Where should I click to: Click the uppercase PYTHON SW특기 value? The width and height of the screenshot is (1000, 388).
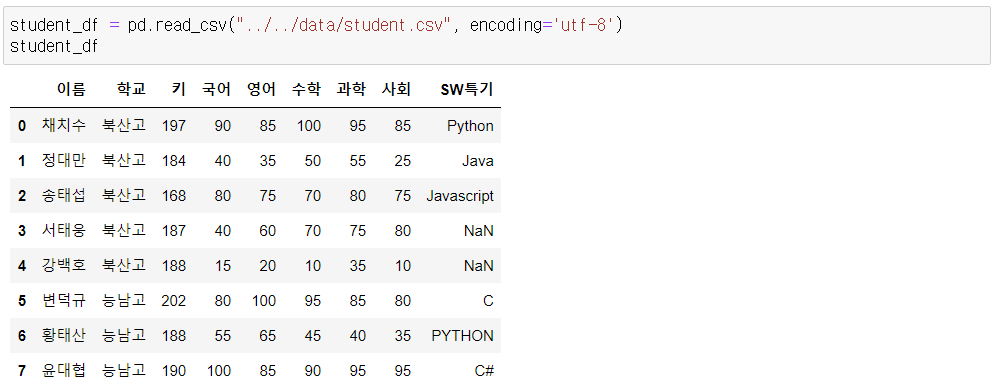(462, 336)
